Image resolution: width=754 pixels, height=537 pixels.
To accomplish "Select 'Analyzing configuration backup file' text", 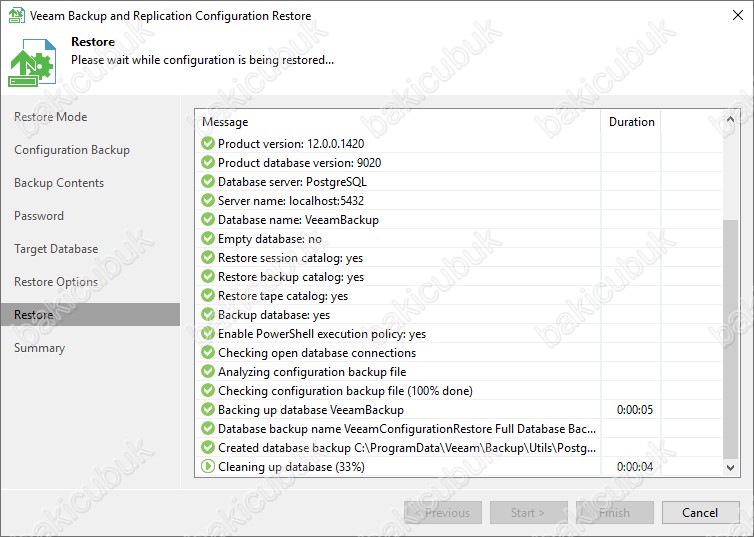I will coord(312,372).
